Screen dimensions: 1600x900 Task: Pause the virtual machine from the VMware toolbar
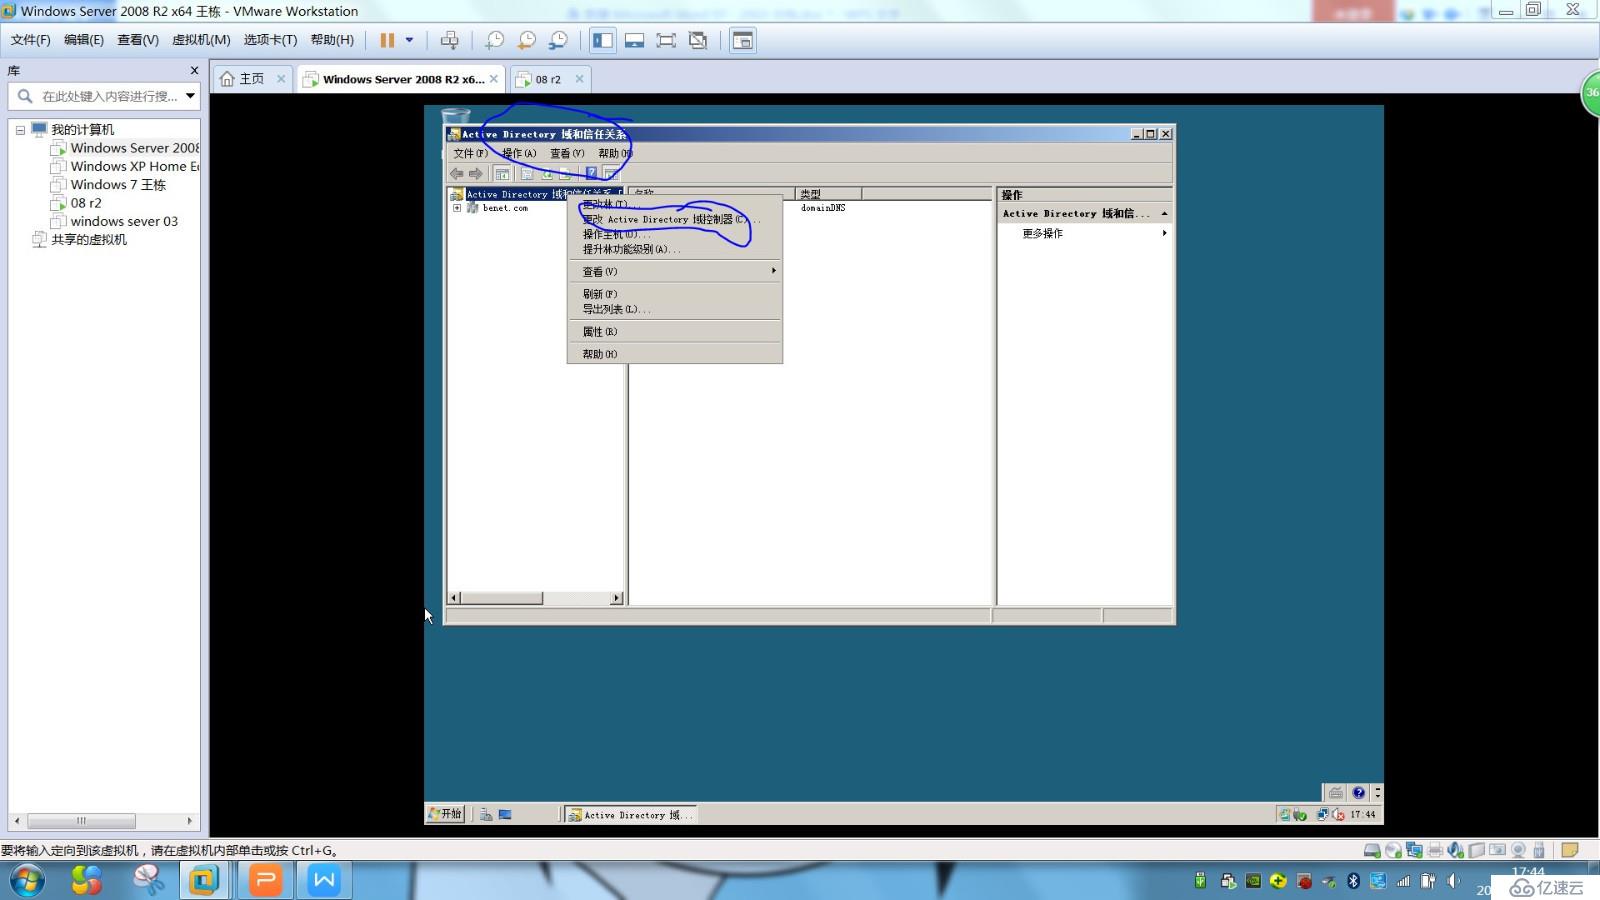tap(387, 40)
